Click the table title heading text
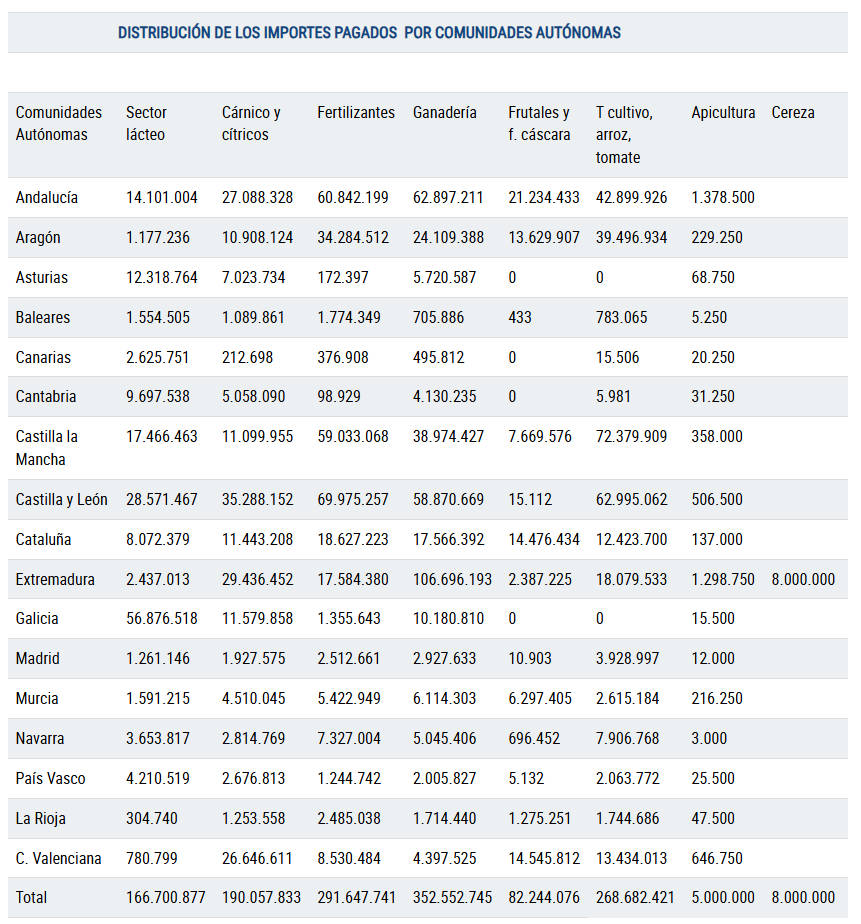This screenshot has width=861, height=924. 369,32
